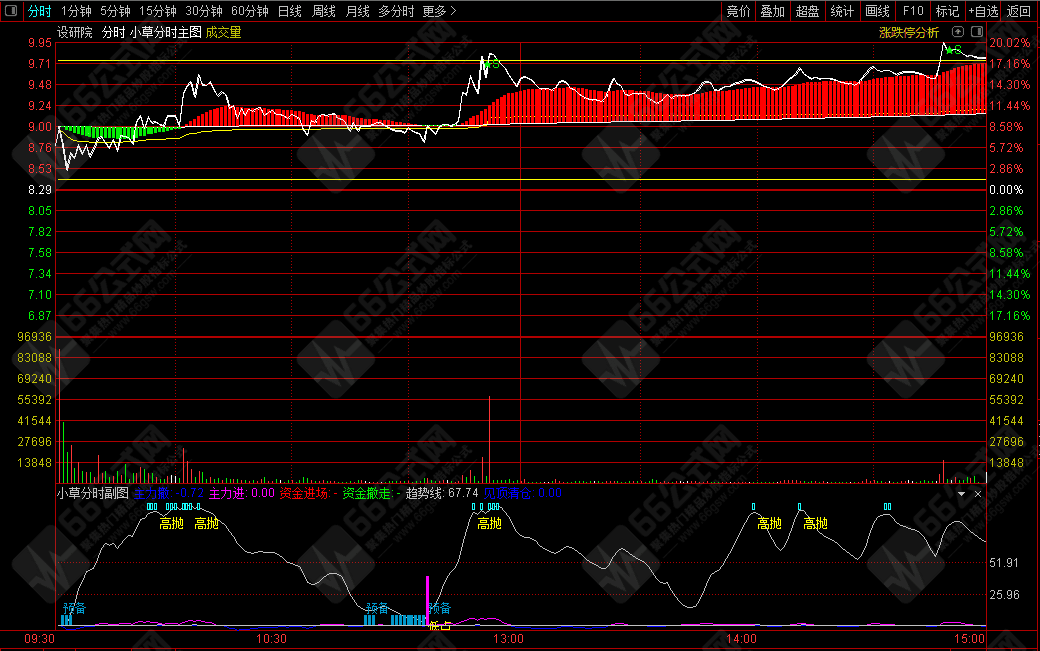1040x651 pixels.
Task: Toggle 超盘 view
Action: coord(807,11)
